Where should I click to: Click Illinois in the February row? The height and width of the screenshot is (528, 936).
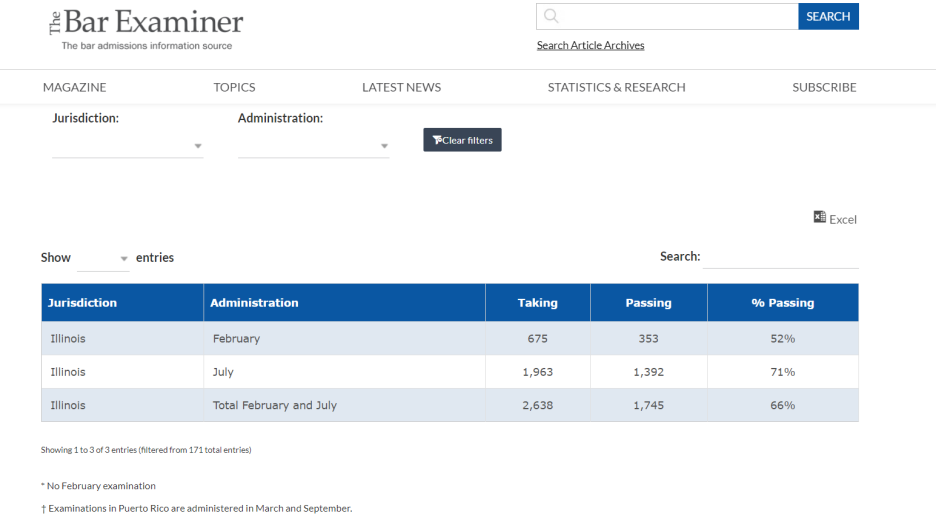click(x=68, y=338)
